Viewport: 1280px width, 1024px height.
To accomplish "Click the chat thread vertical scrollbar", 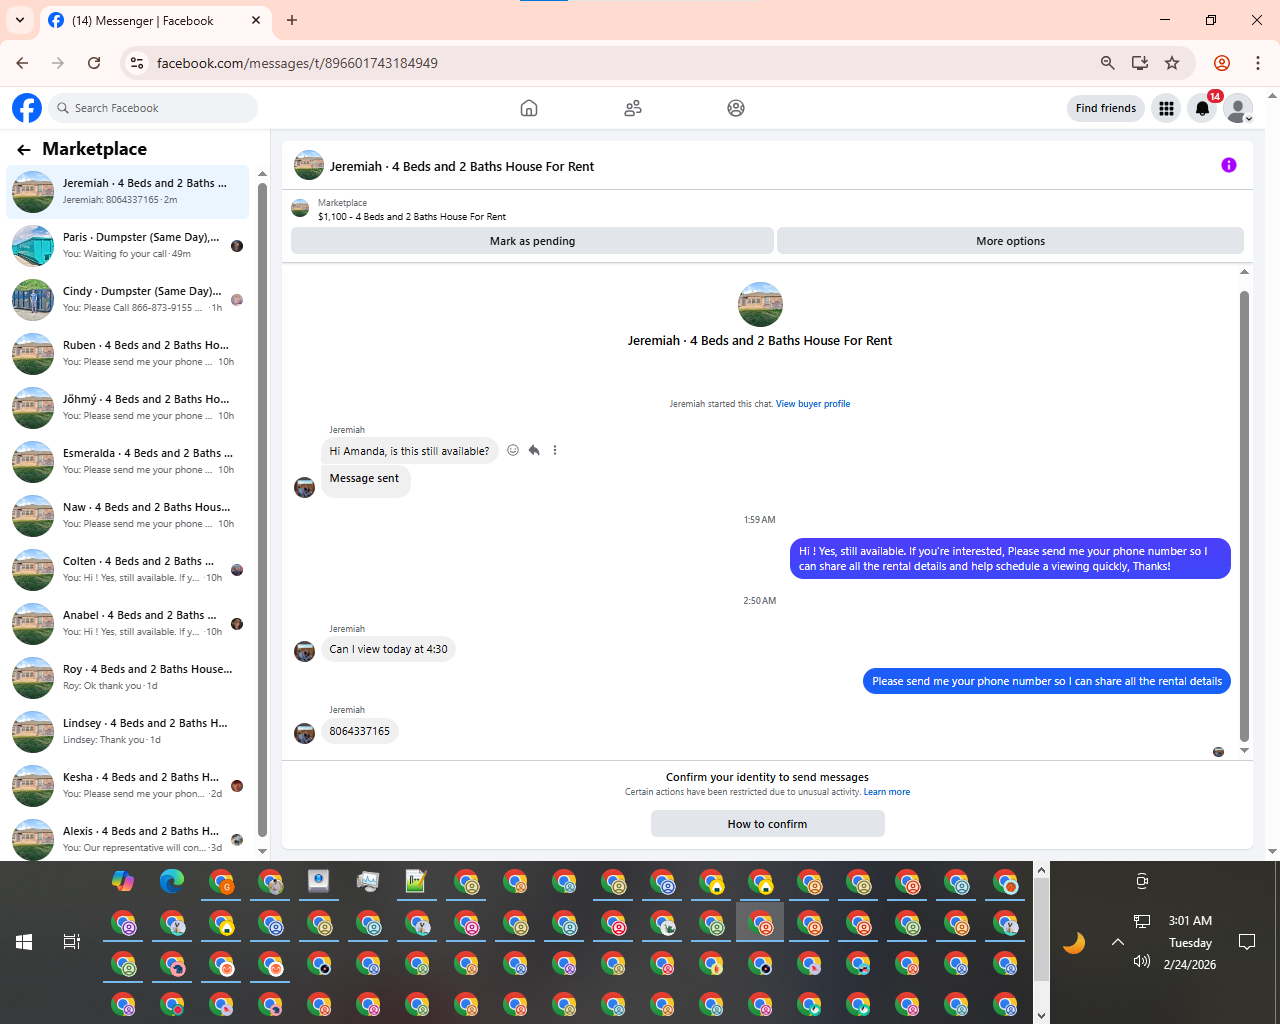I will click(x=1244, y=515).
